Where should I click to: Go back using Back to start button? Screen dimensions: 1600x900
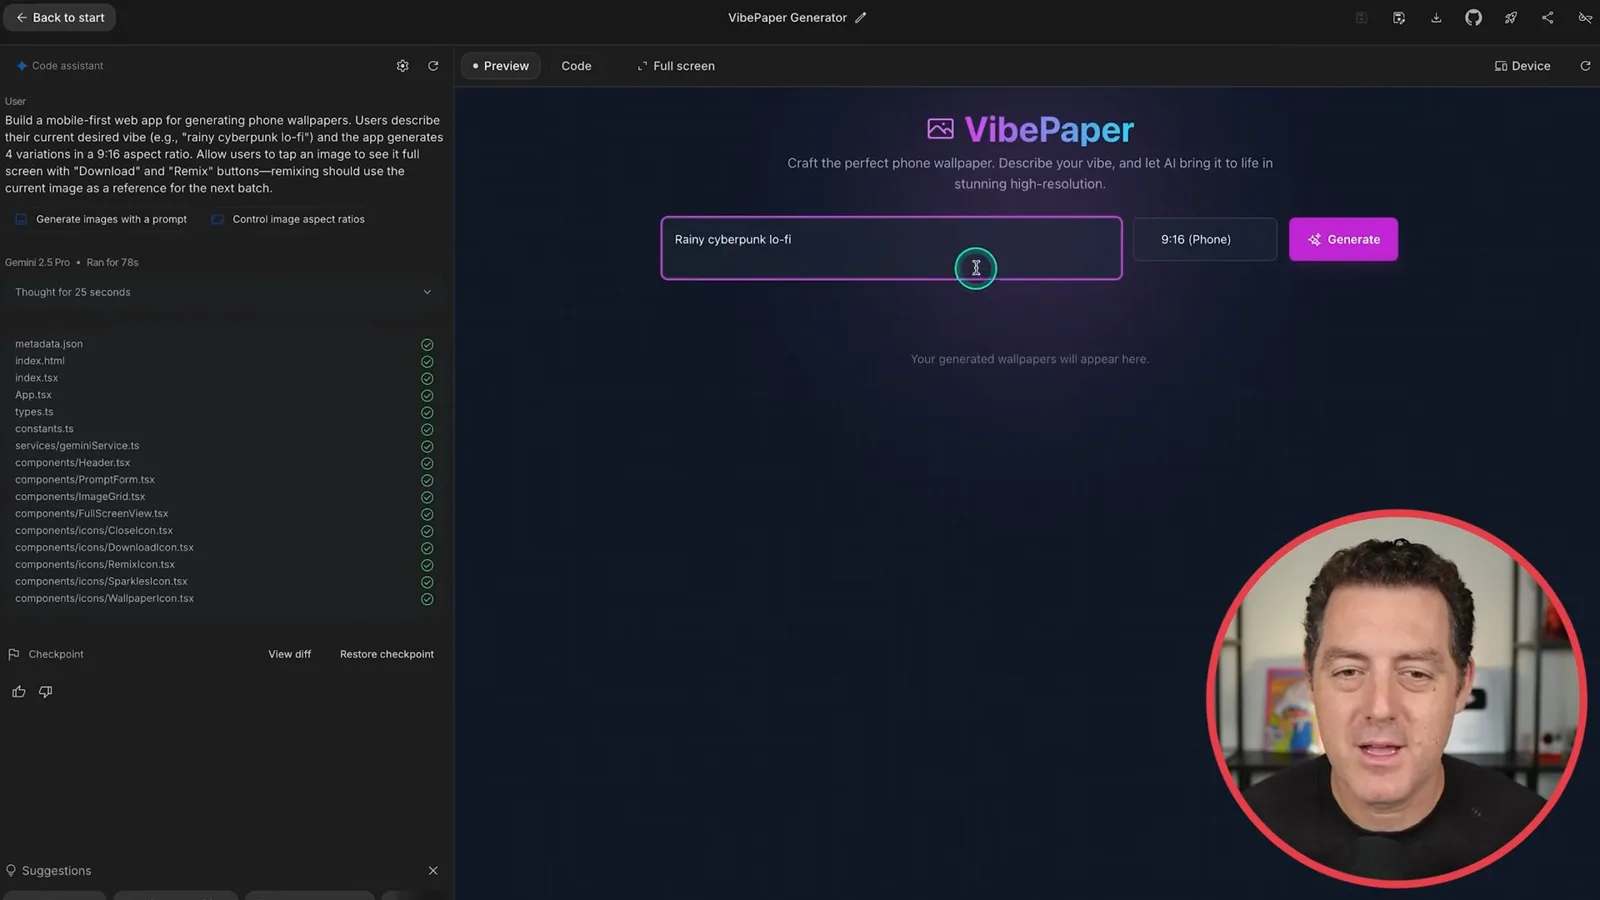tap(60, 17)
